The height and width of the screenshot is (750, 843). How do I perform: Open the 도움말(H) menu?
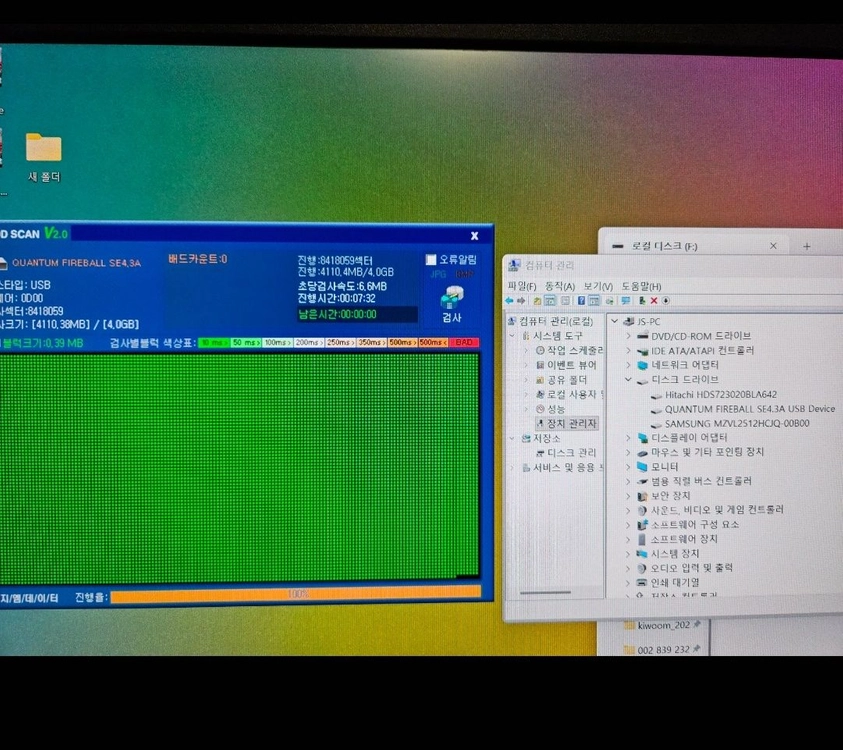point(641,286)
